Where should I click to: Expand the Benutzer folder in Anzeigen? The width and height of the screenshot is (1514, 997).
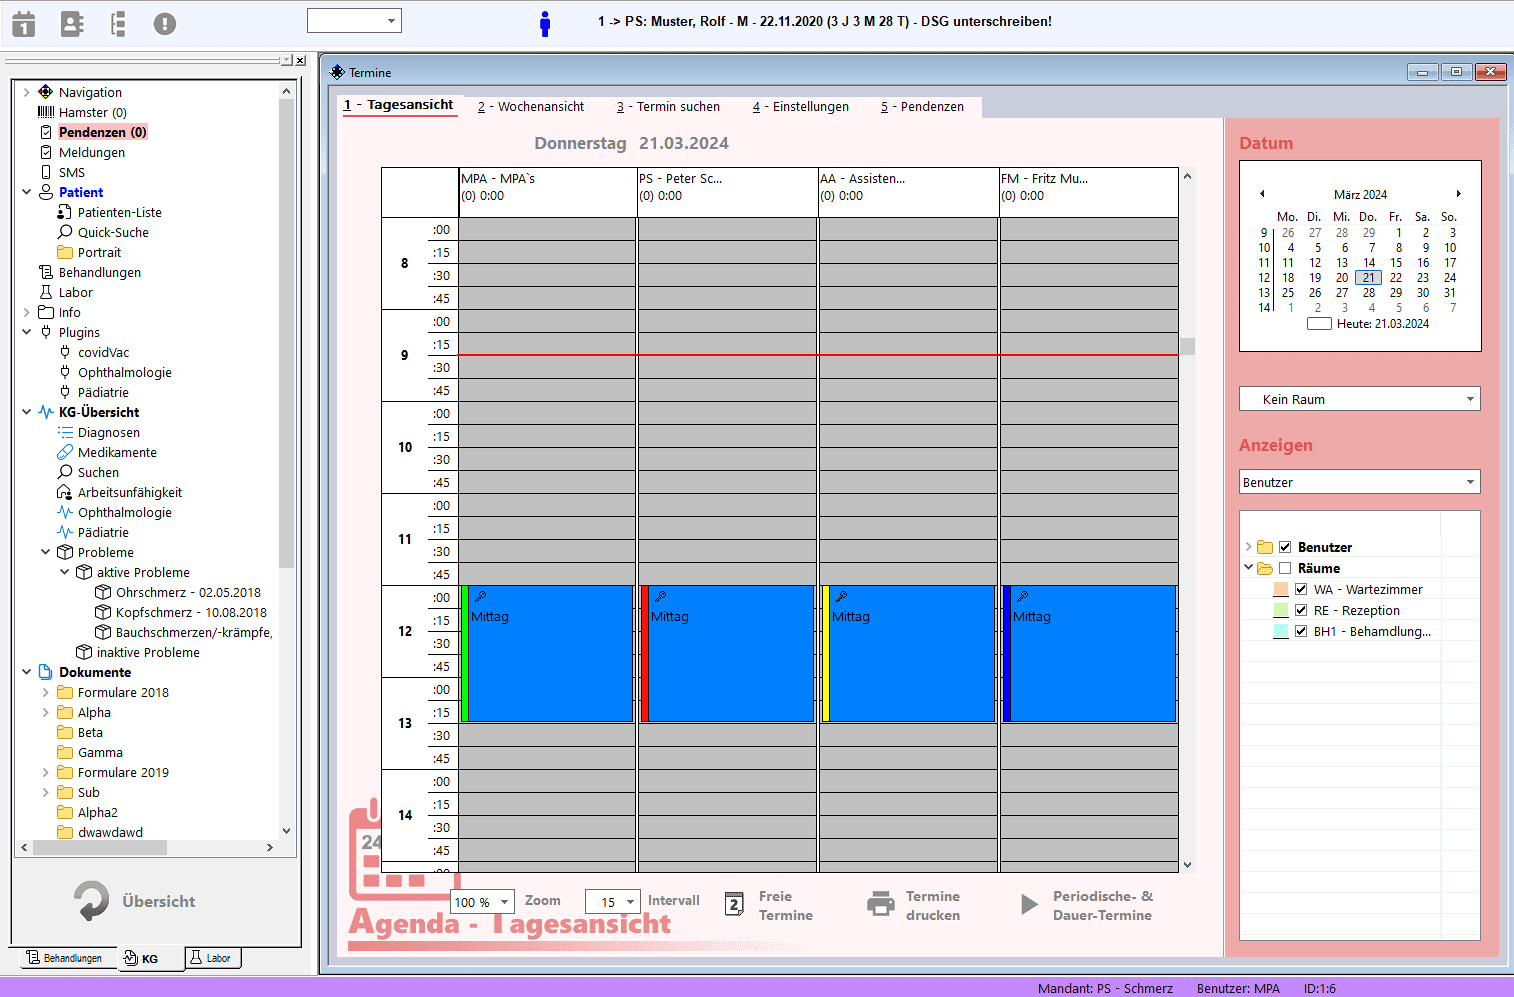click(x=1248, y=547)
